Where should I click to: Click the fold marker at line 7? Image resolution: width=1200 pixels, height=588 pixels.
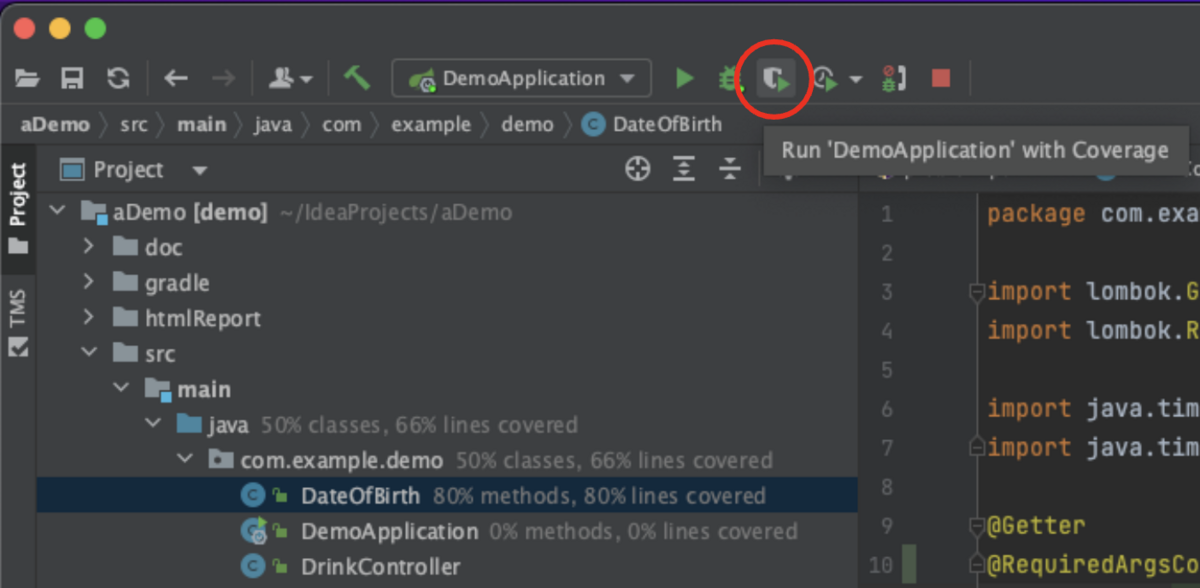[x=977, y=448]
